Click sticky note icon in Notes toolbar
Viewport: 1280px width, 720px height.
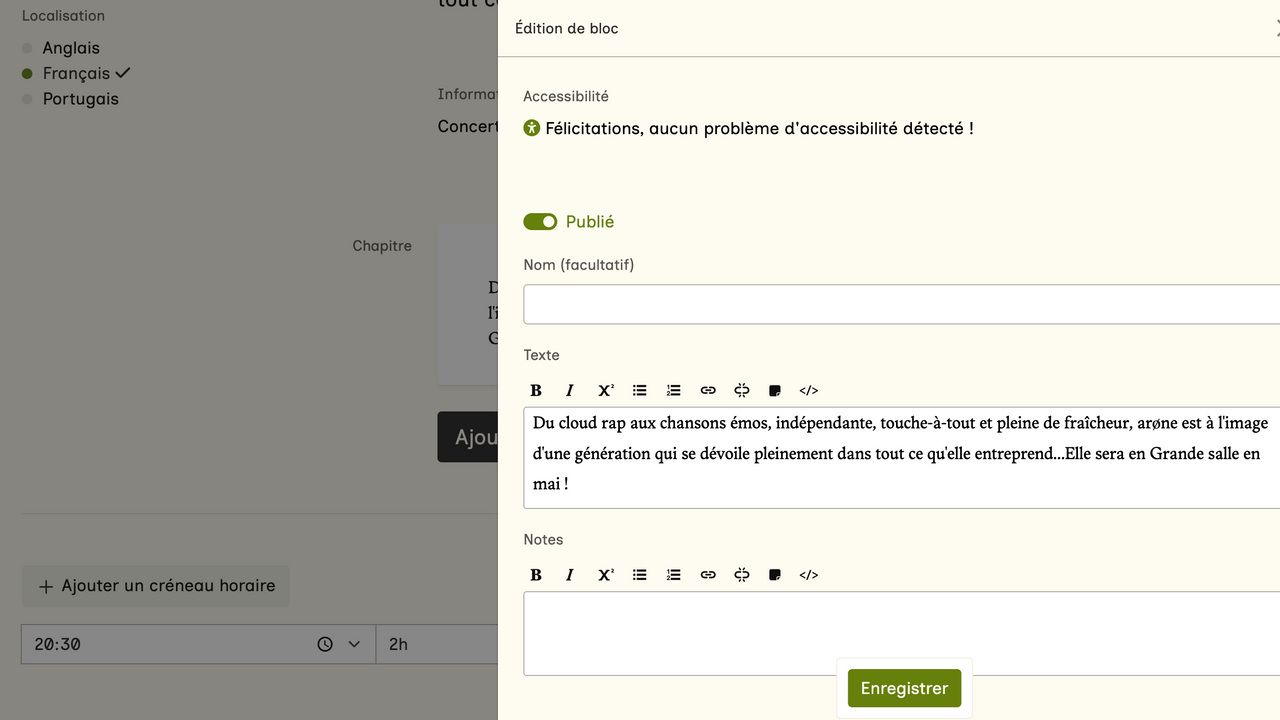coord(775,575)
